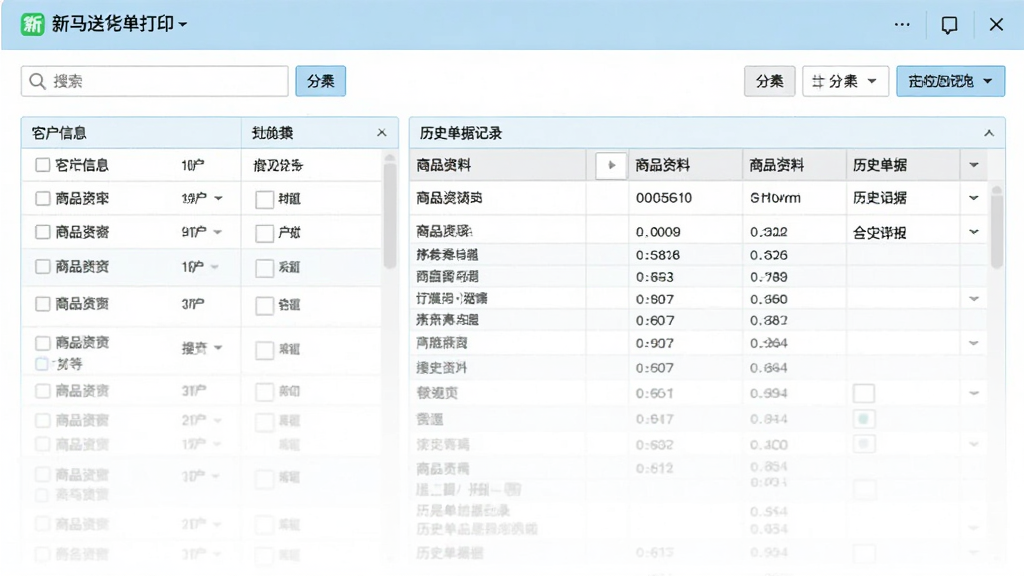
Task: Click the gray 分类 button at top right
Action: pyautogui.click(x=769, y=81)
